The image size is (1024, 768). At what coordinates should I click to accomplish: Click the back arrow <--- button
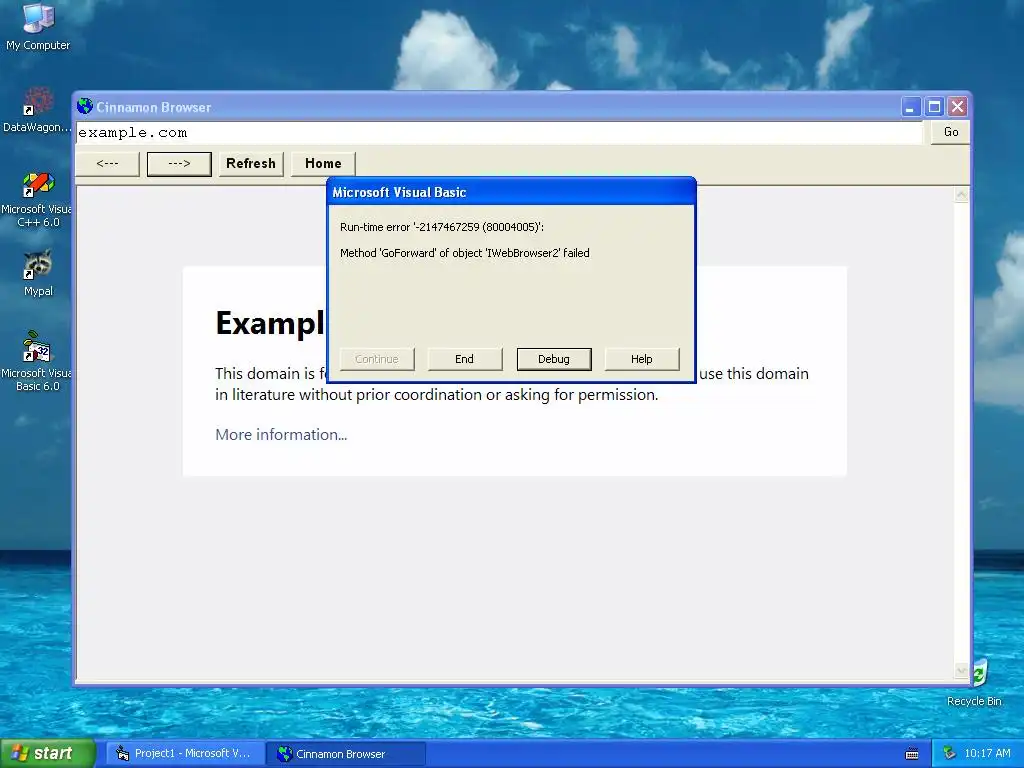108,163
